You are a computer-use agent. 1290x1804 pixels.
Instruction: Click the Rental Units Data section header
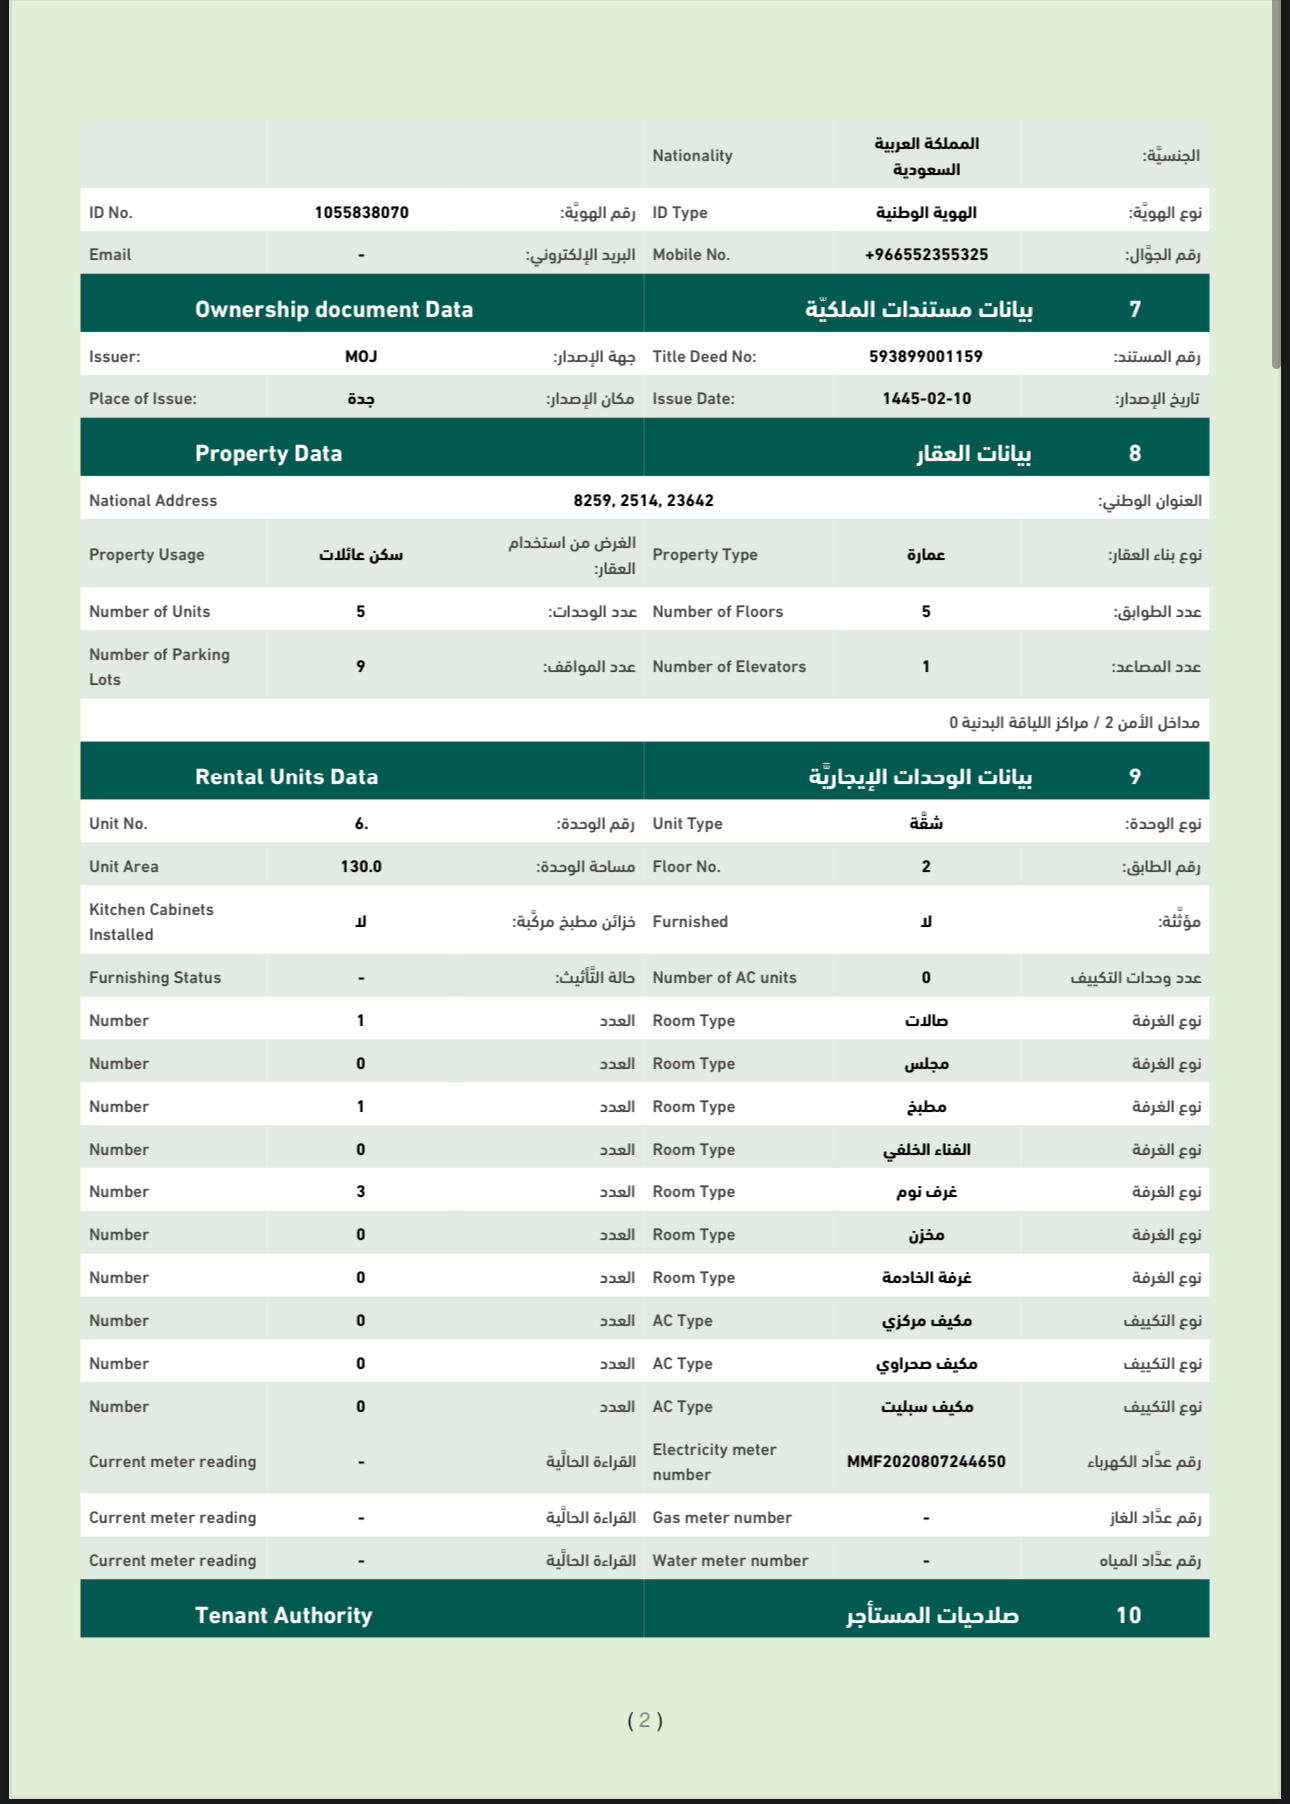(x=286, y=777)
